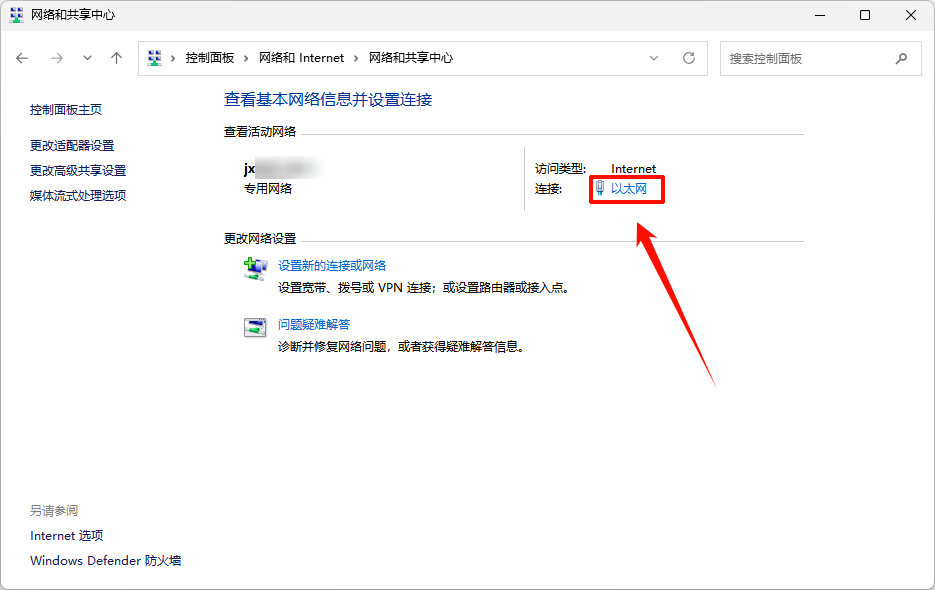Viewport: 935px width, 590px height.
Task: Click the search magnifier icon
Action: [901, 58]
